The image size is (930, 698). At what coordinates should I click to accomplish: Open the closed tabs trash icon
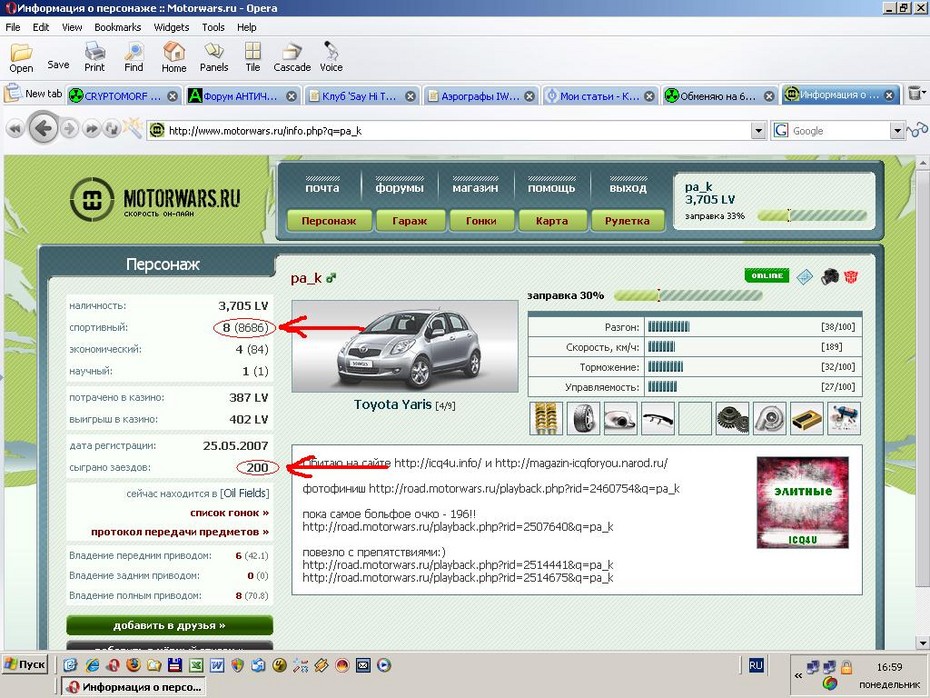pyautogui.click(x=916, y=94)
